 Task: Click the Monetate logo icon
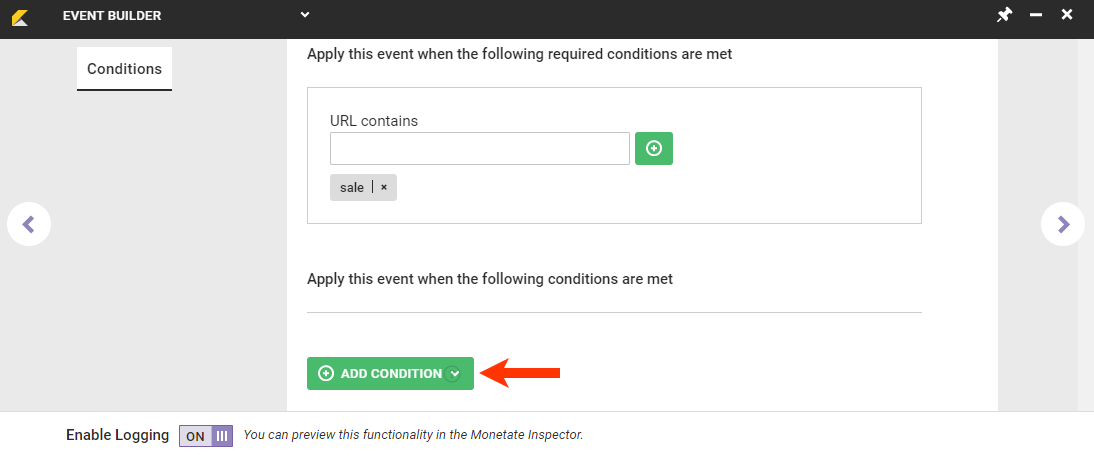click(19, 16)
